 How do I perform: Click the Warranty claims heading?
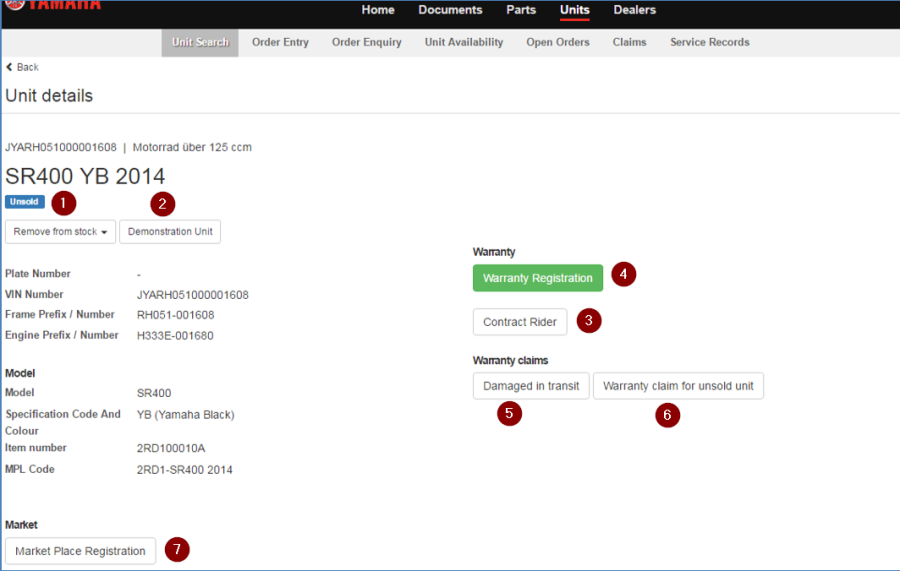[x=510, y=360]
